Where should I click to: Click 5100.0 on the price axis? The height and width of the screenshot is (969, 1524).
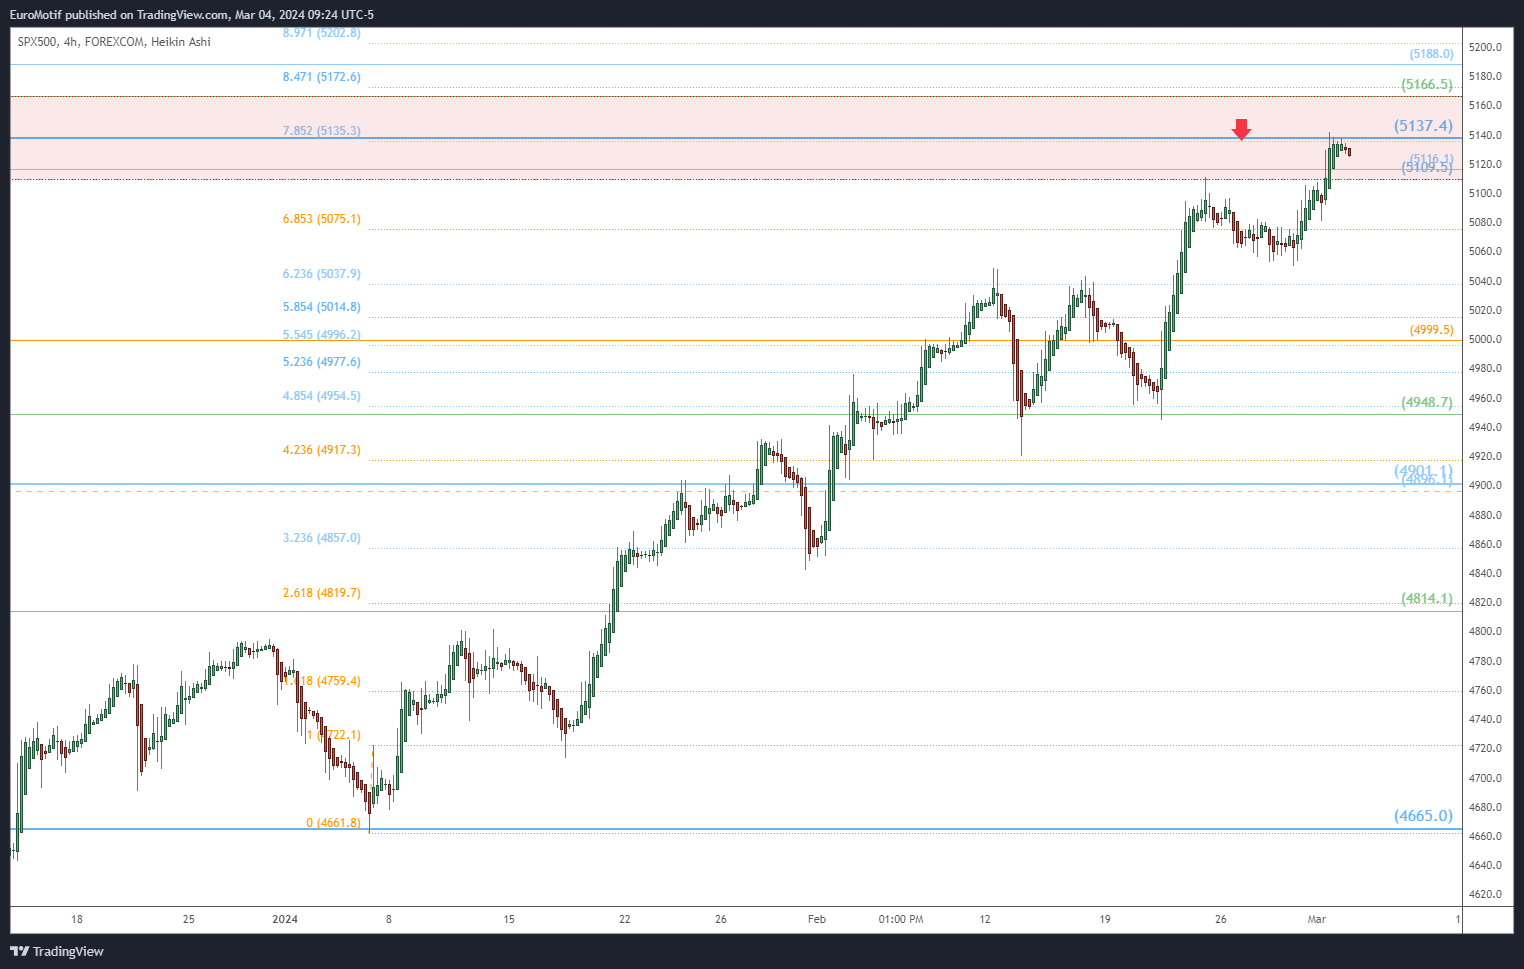[x=1485, y=193]
